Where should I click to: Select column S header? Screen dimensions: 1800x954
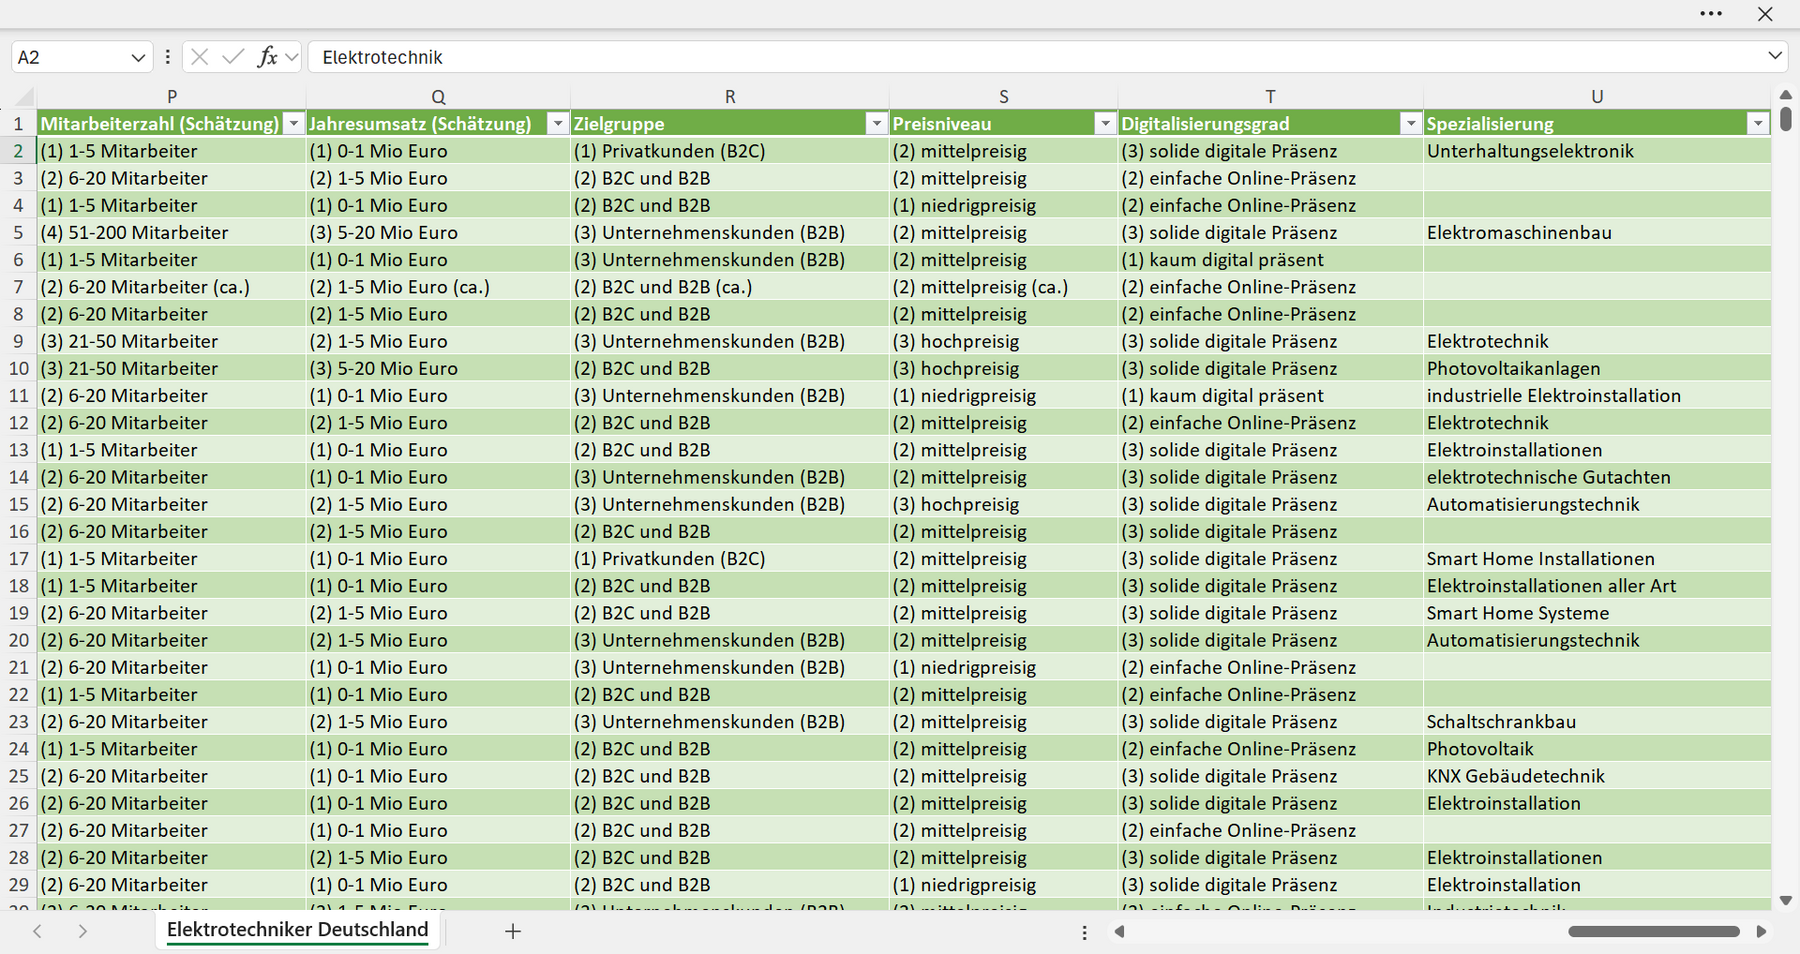point(1004,97)
